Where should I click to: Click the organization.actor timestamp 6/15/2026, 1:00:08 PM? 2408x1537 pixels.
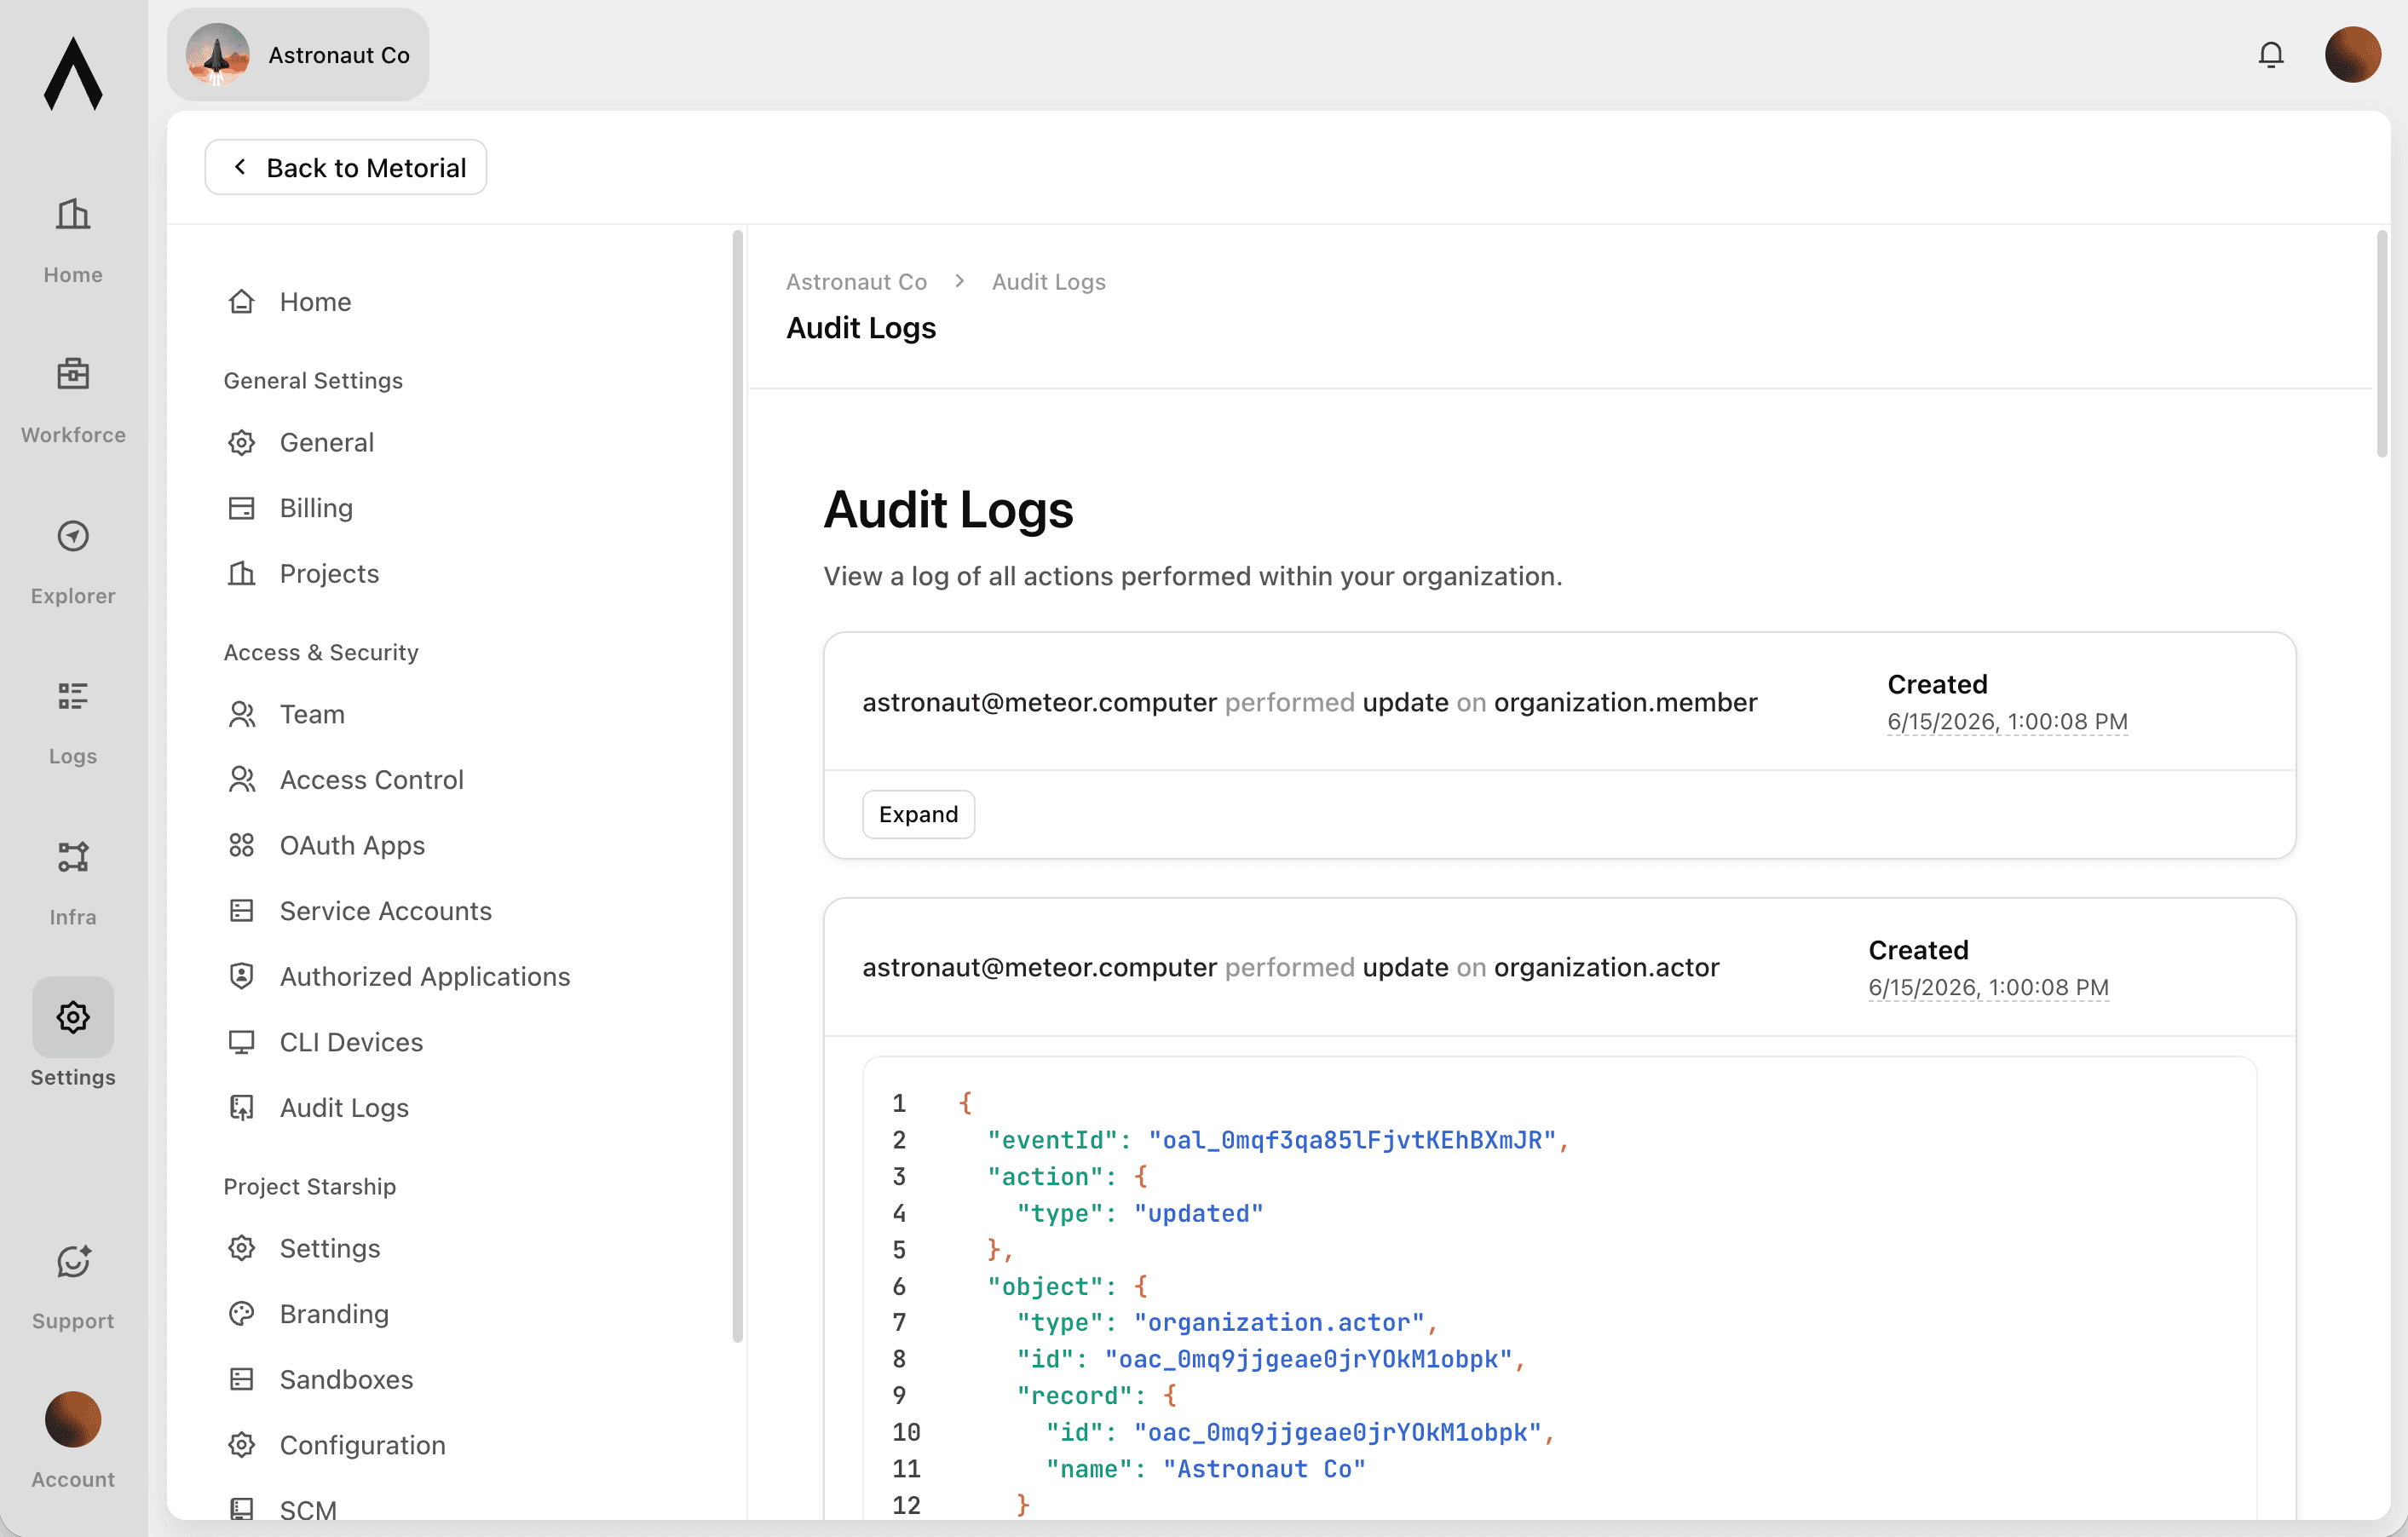1989,988
